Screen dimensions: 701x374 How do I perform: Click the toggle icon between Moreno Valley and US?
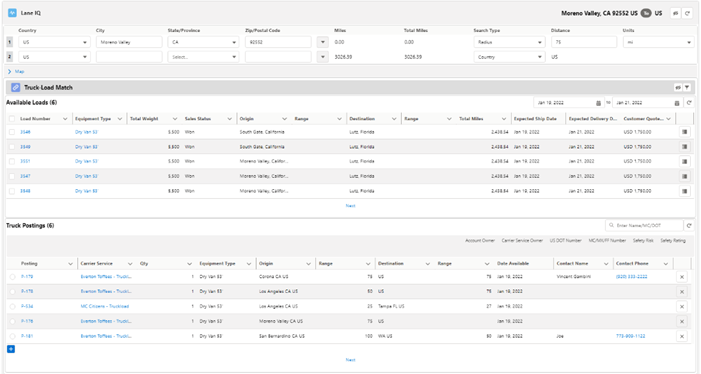tap(646, 13)
